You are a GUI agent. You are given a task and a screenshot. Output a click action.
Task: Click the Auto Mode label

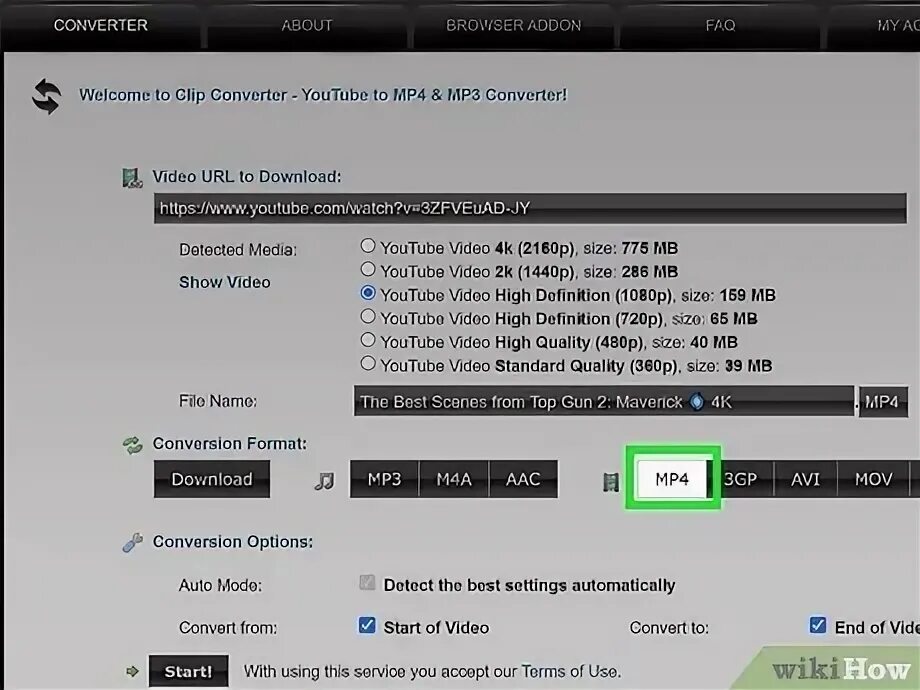coord(220,586)
